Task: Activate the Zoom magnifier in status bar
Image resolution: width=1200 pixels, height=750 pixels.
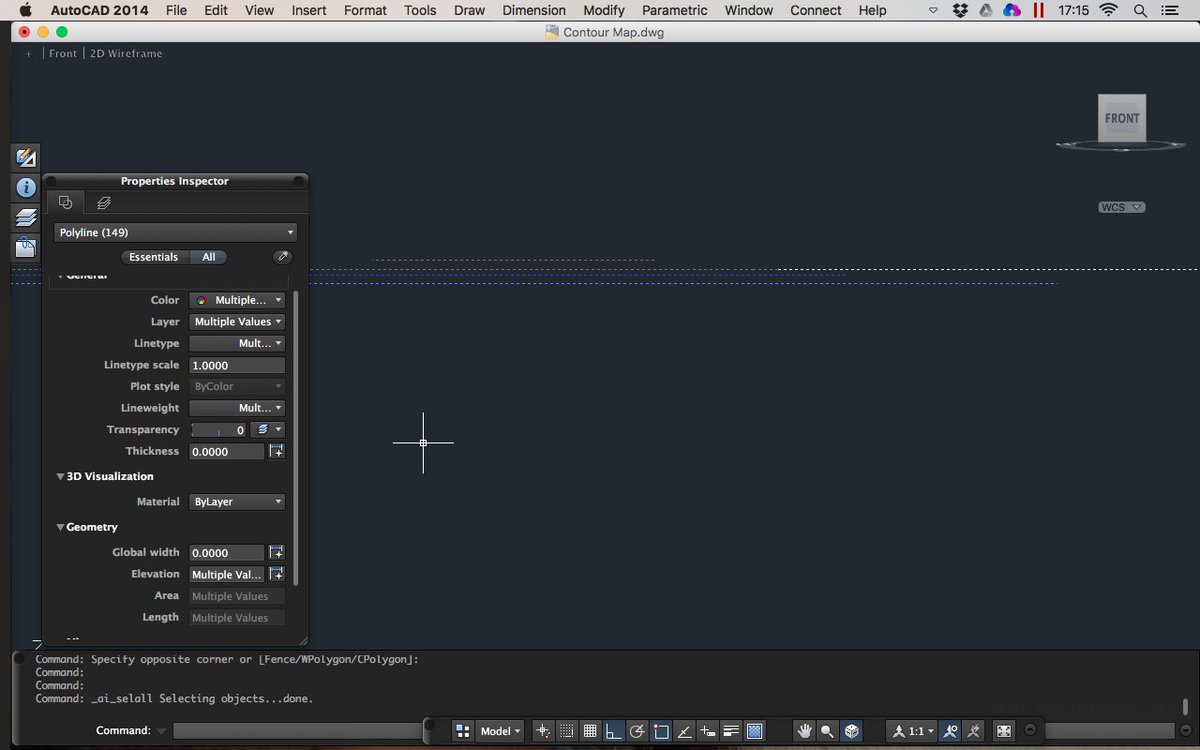Action: point(827,731)
